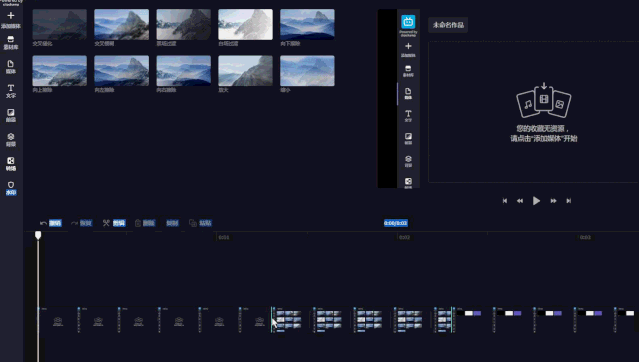
Task: Skip to start of the preview
Action: (505, 201)
